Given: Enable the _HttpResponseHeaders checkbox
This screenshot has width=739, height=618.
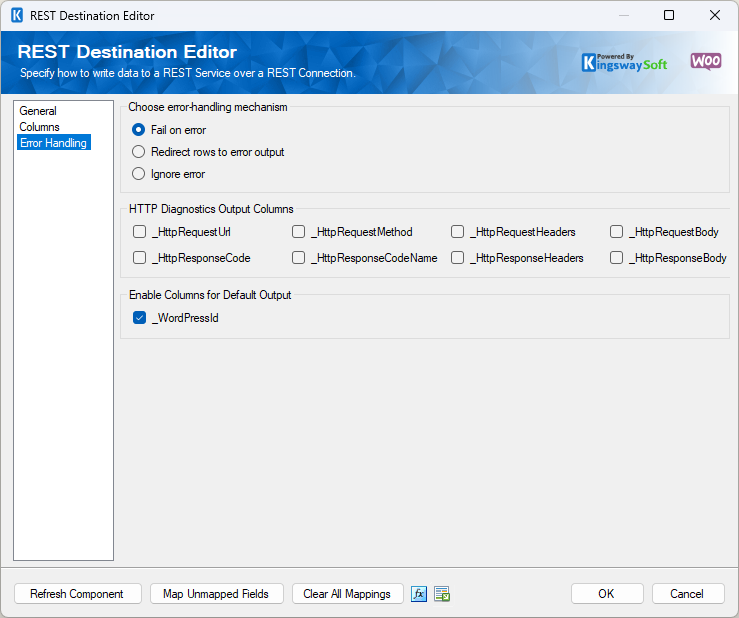Looking at the screenshot, I should pos(457,258).
